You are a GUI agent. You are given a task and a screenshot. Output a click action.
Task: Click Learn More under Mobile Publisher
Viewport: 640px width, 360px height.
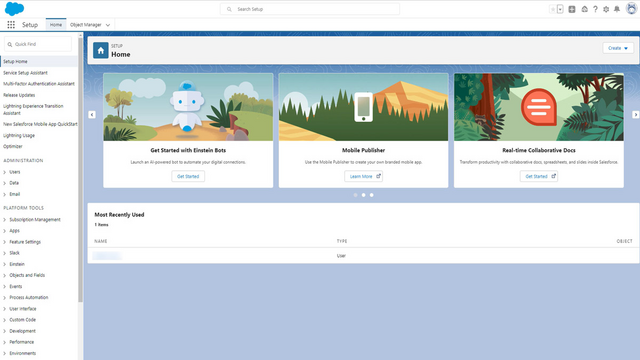pos(364,176)
